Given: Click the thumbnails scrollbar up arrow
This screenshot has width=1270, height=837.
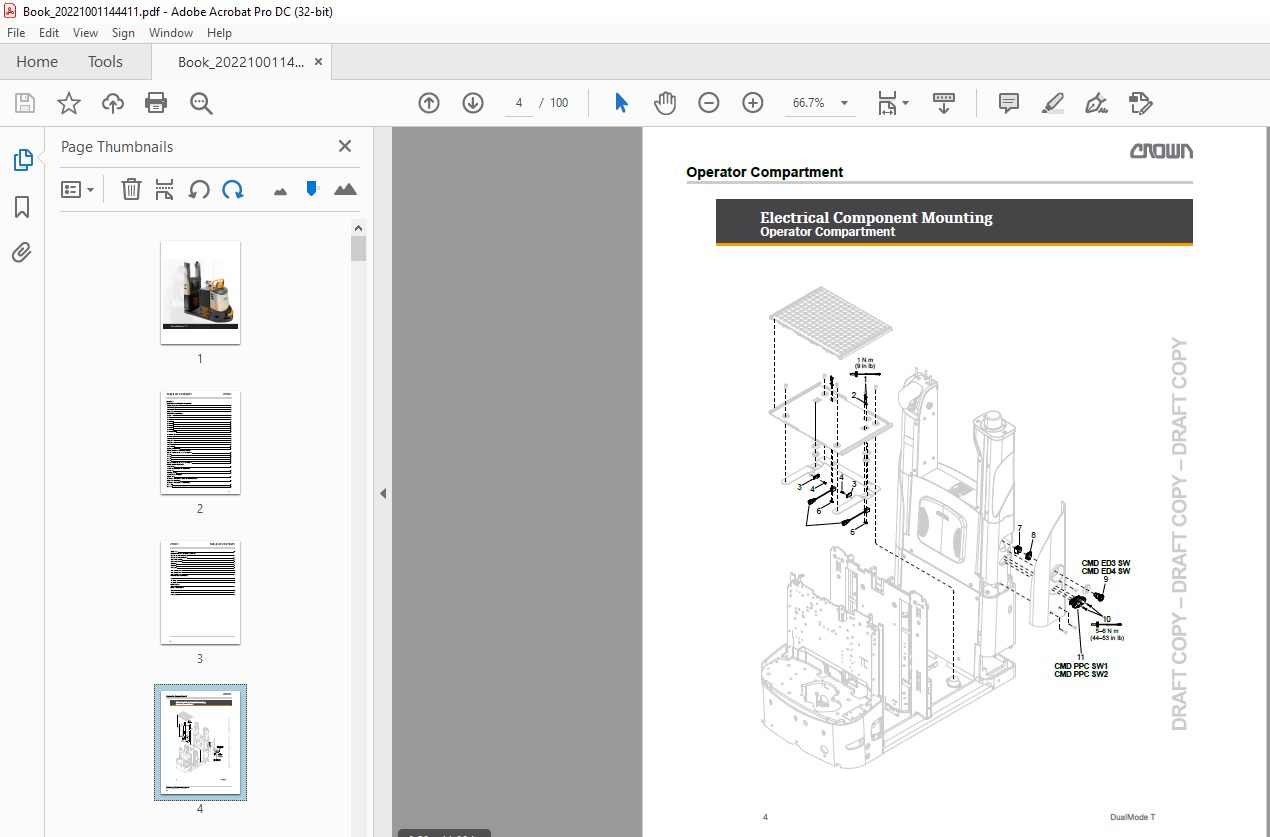Looking at the screenshot, I should pos(358,228).
